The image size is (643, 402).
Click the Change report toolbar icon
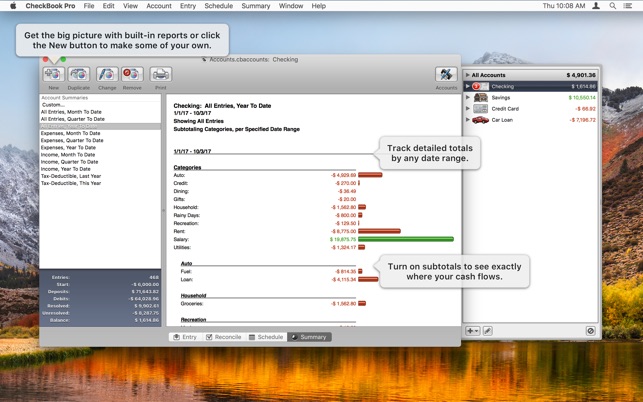(107, 74)
